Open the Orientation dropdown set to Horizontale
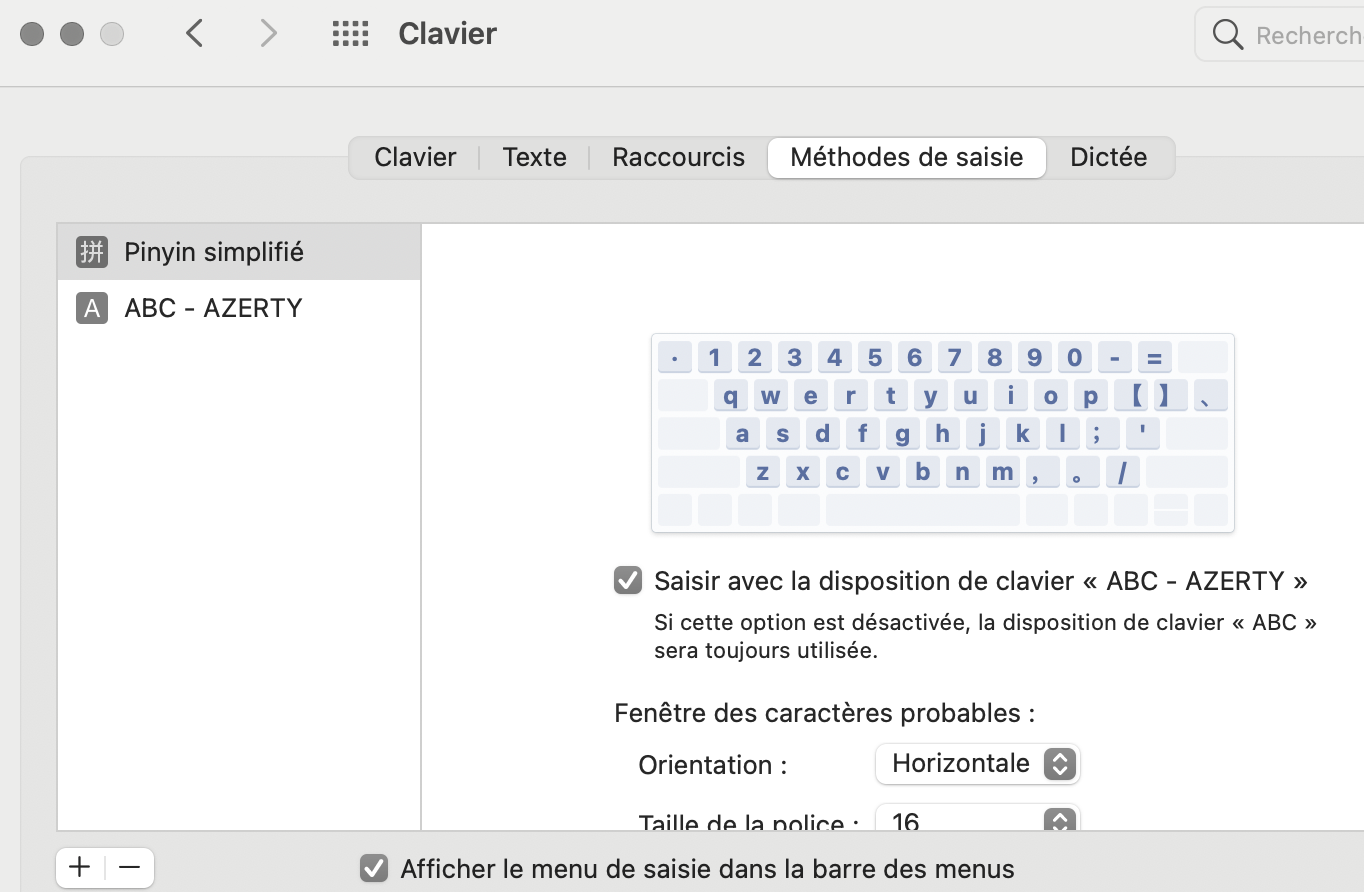Image resolution: width=1364 pixels, height=892 pixels. (977, 764)
